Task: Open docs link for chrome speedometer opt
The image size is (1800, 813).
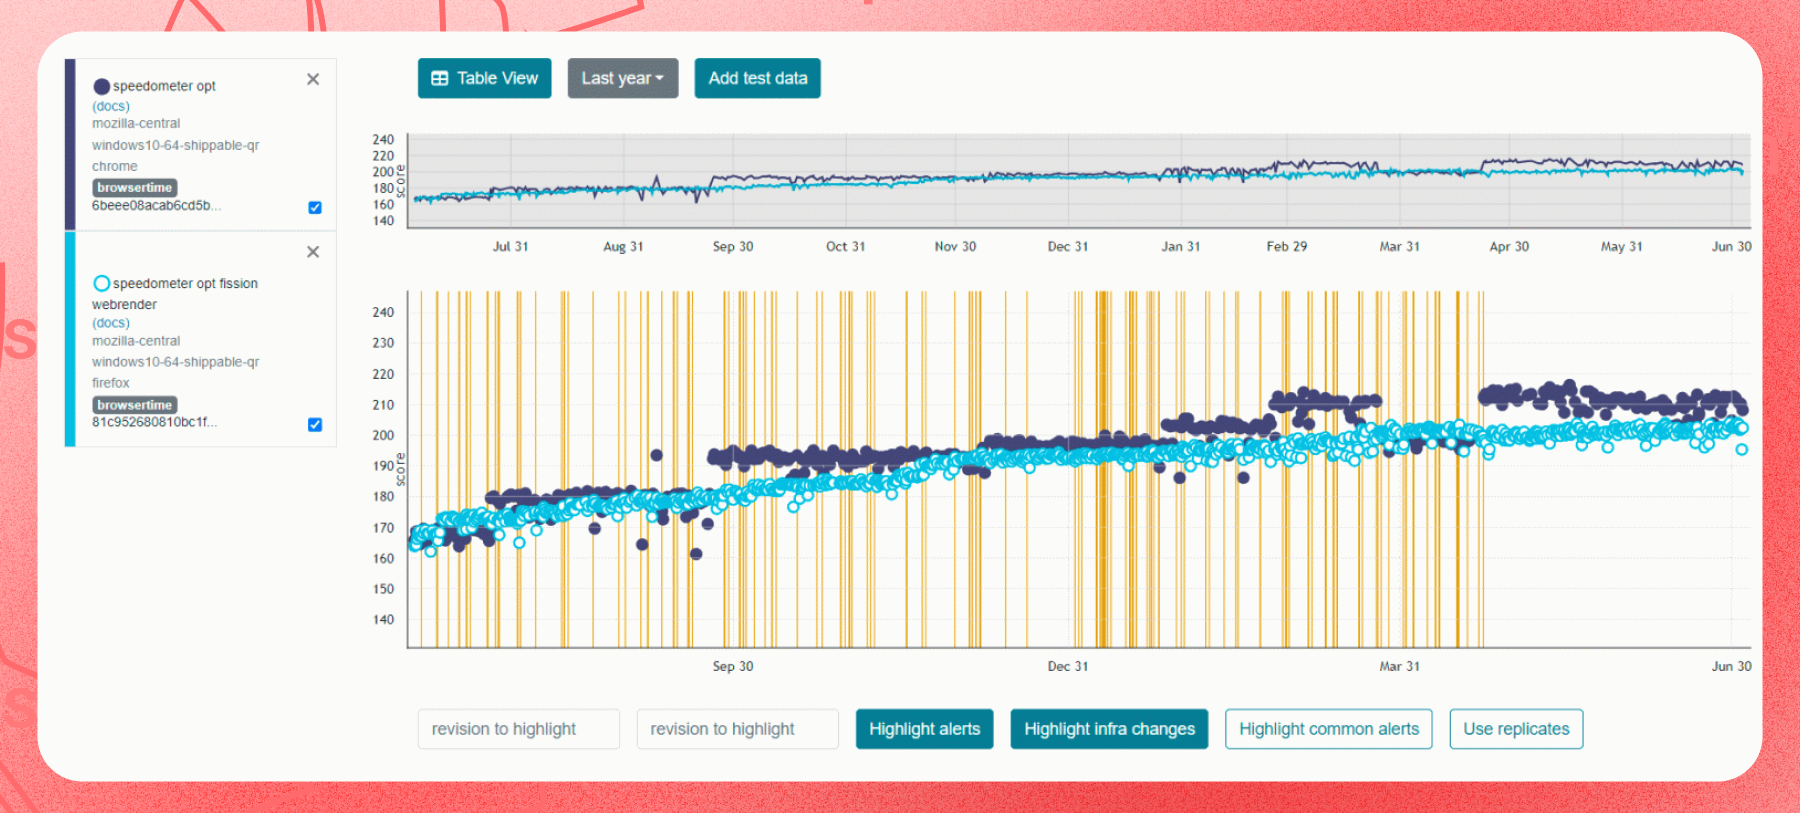Action: pyautogui.click(x=111, y=106)
